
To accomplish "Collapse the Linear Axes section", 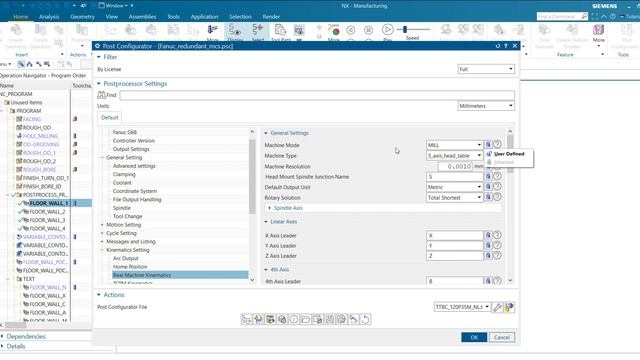I will click(266, 222).
